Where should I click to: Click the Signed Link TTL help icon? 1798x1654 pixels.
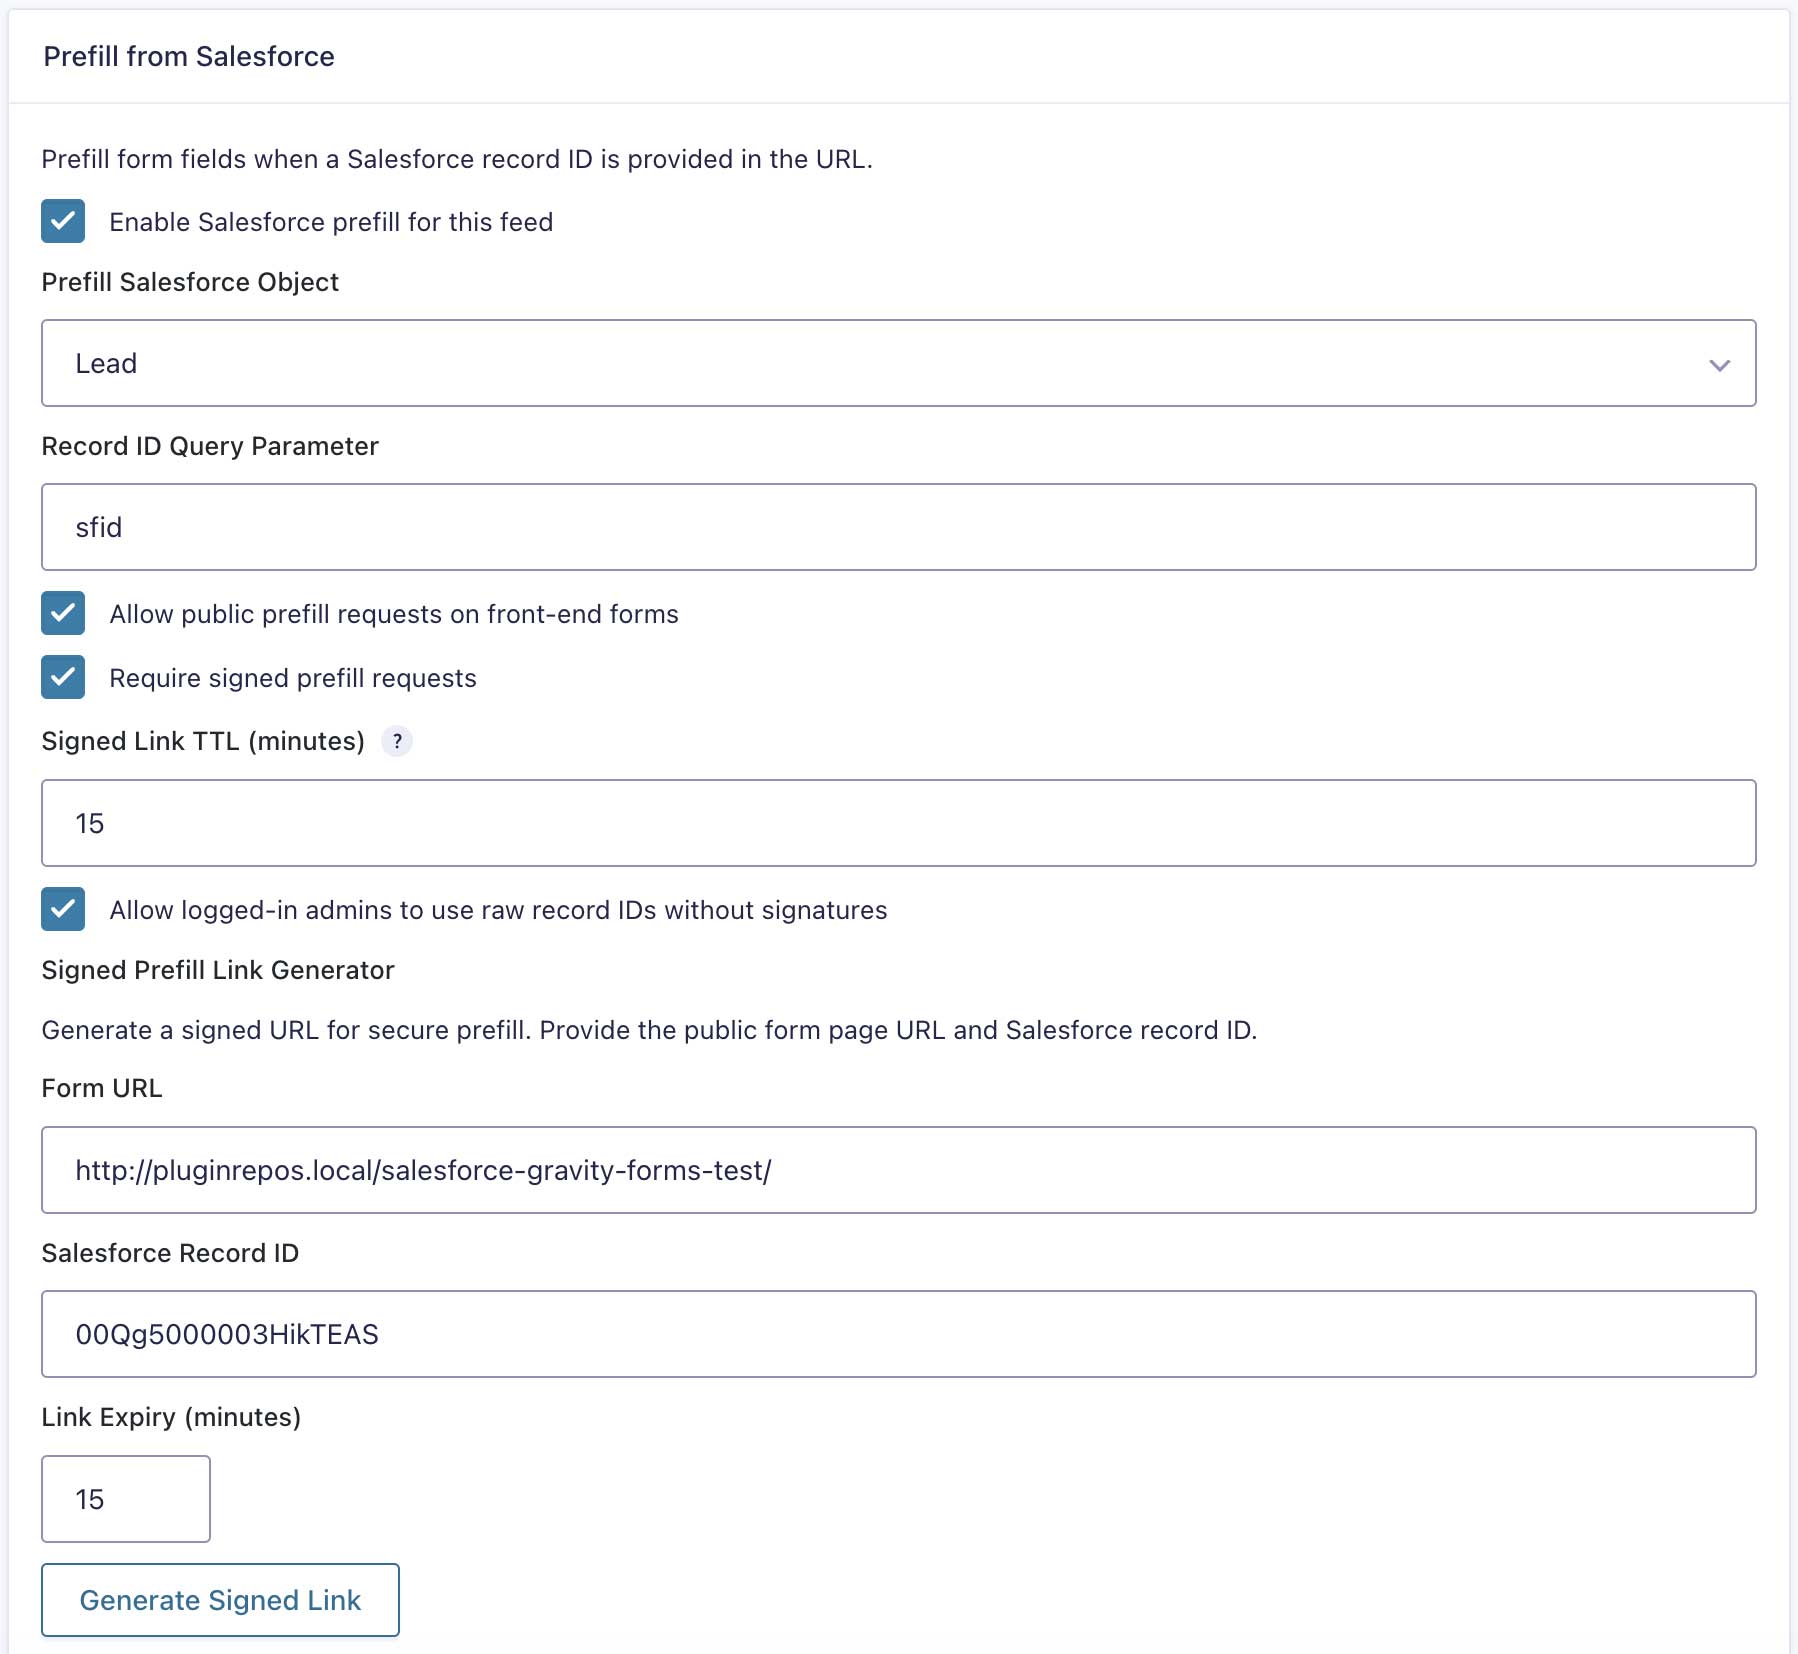(x=397, y=741)
